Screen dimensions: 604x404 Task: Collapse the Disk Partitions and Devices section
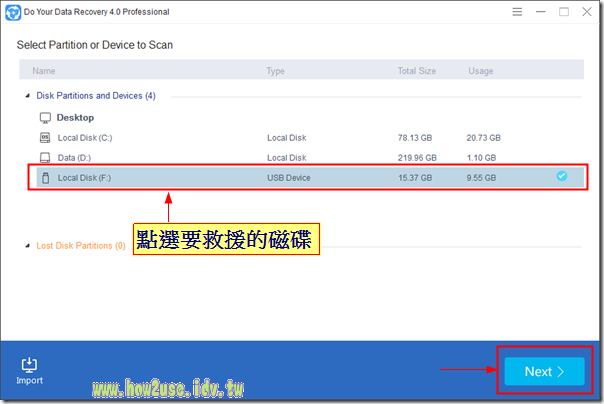pyautogui.click(x=27, y=96)
